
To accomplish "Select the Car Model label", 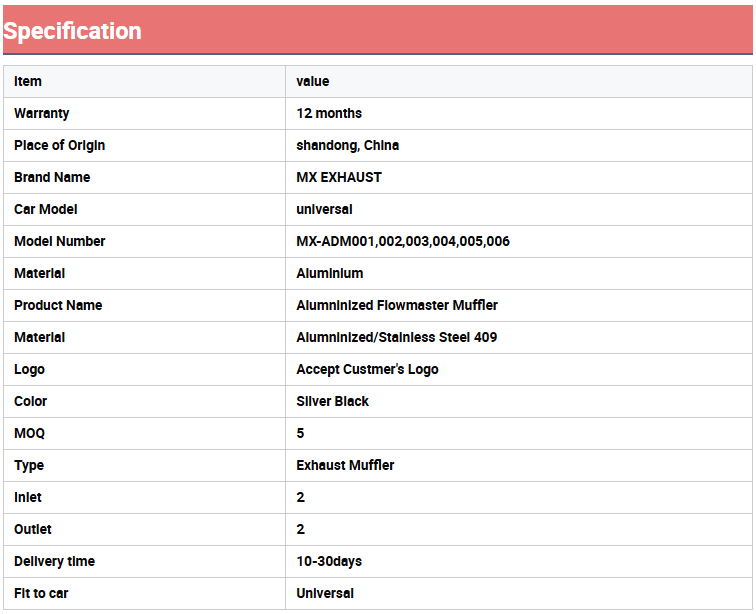I will point(46,209).
